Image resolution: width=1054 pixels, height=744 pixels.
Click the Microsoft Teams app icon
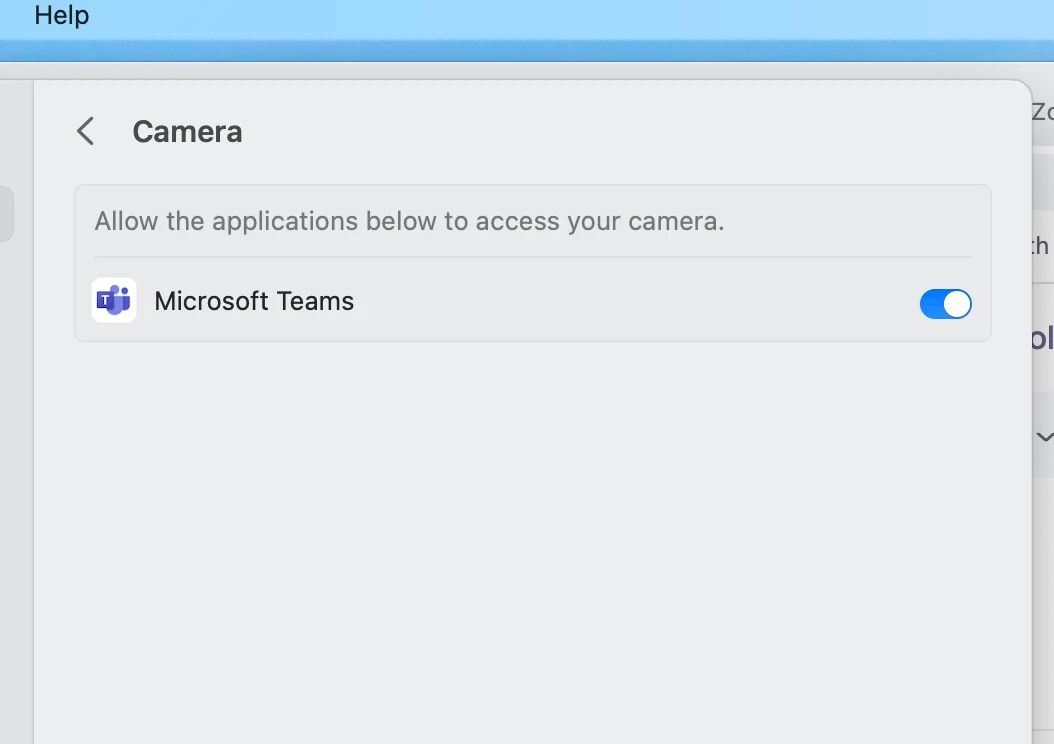click(114, 300)
